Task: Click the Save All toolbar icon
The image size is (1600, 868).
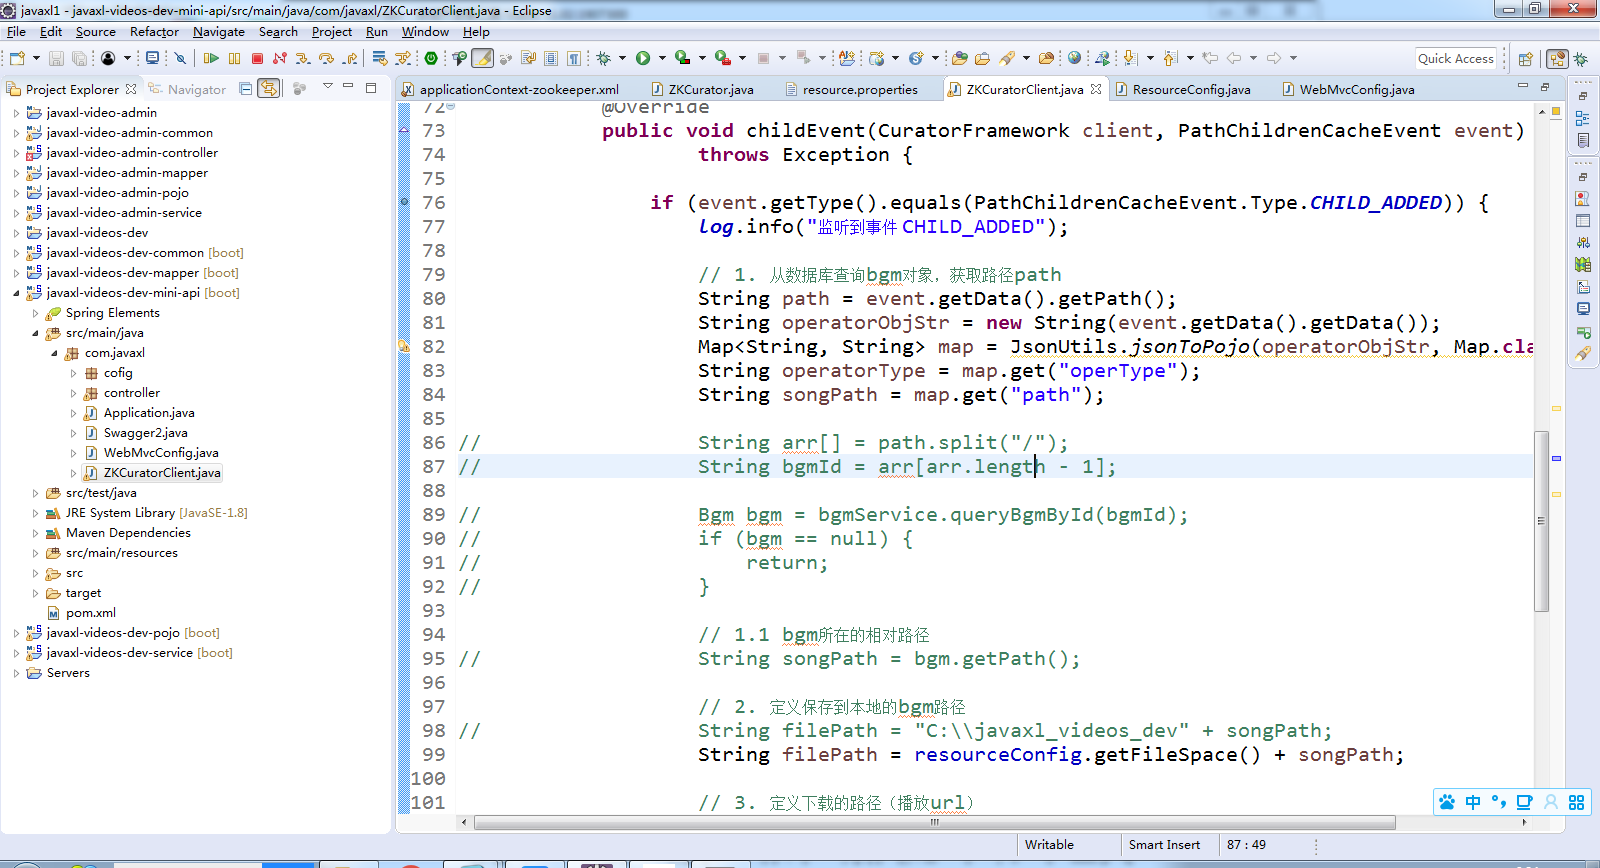Action: (79, 58)
